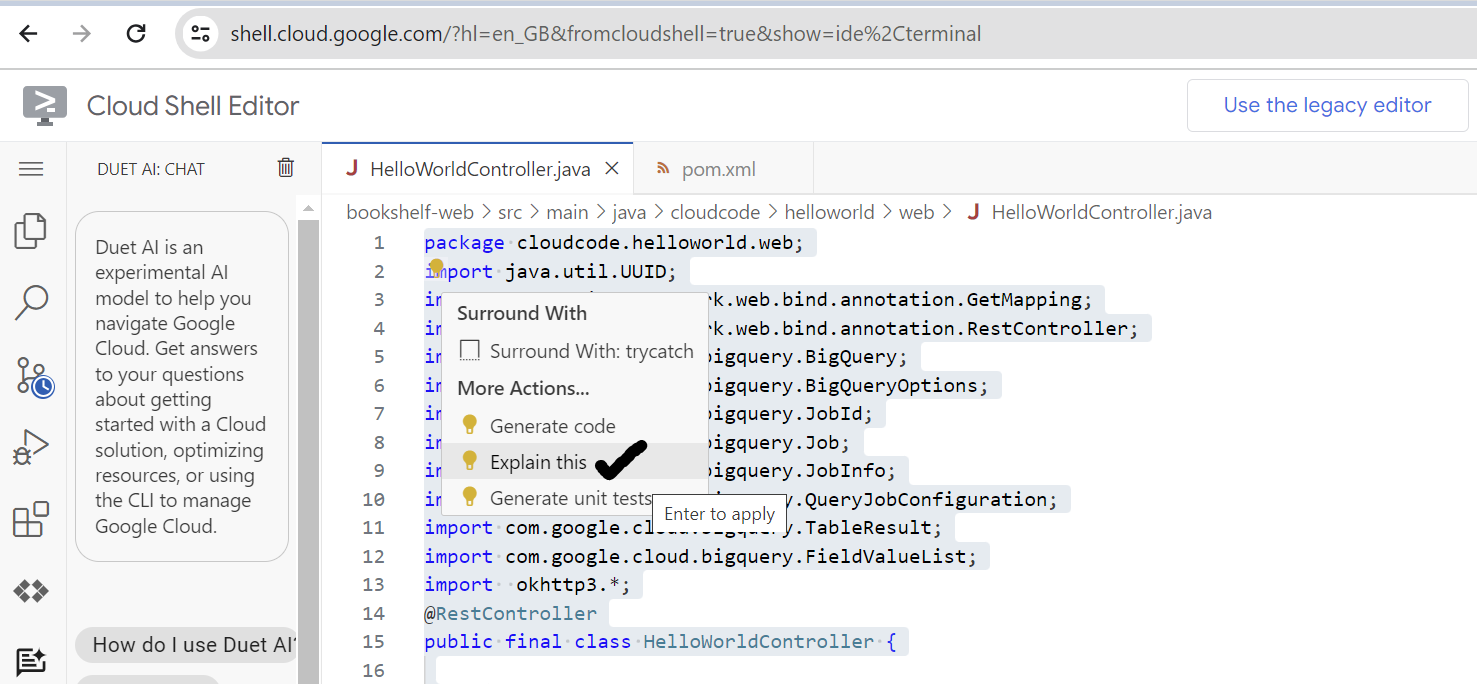Close the HelloWorldController.java tab
Screen dimensions: 1477x684
[612, 169]
